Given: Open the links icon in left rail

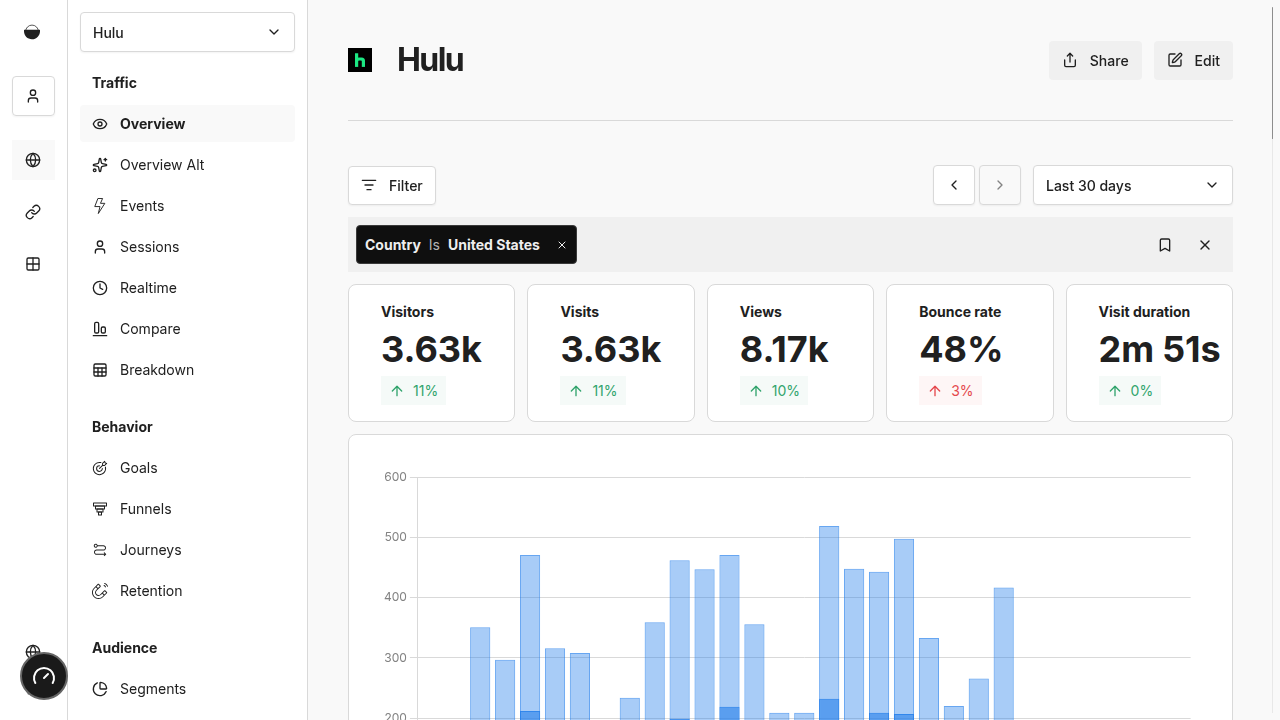Looking at the screenshot, I should click(33, 212).
